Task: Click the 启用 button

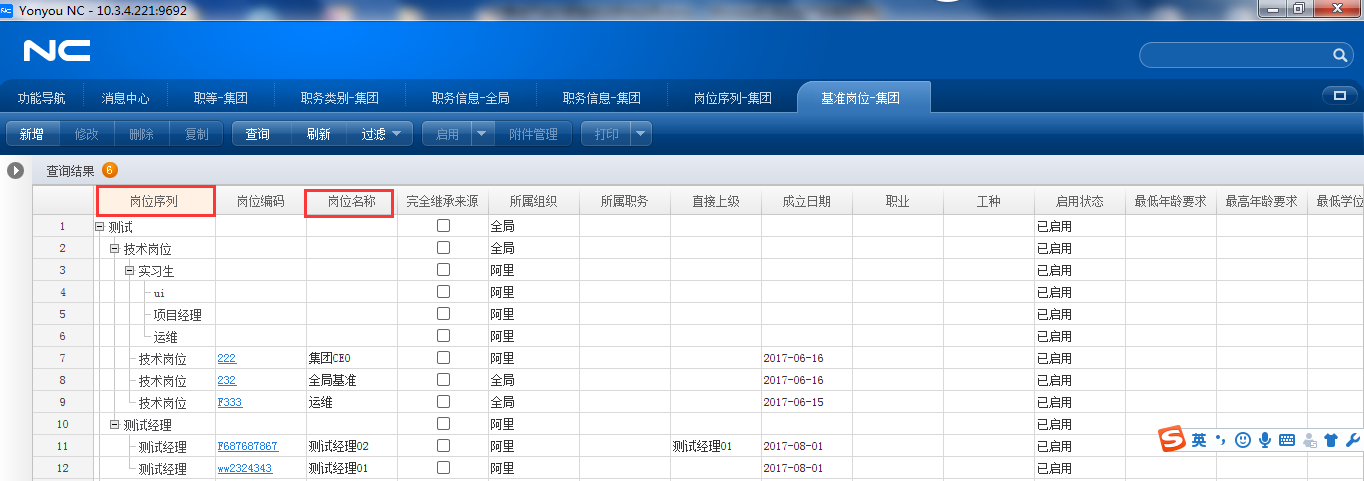Action: point(447,133)
